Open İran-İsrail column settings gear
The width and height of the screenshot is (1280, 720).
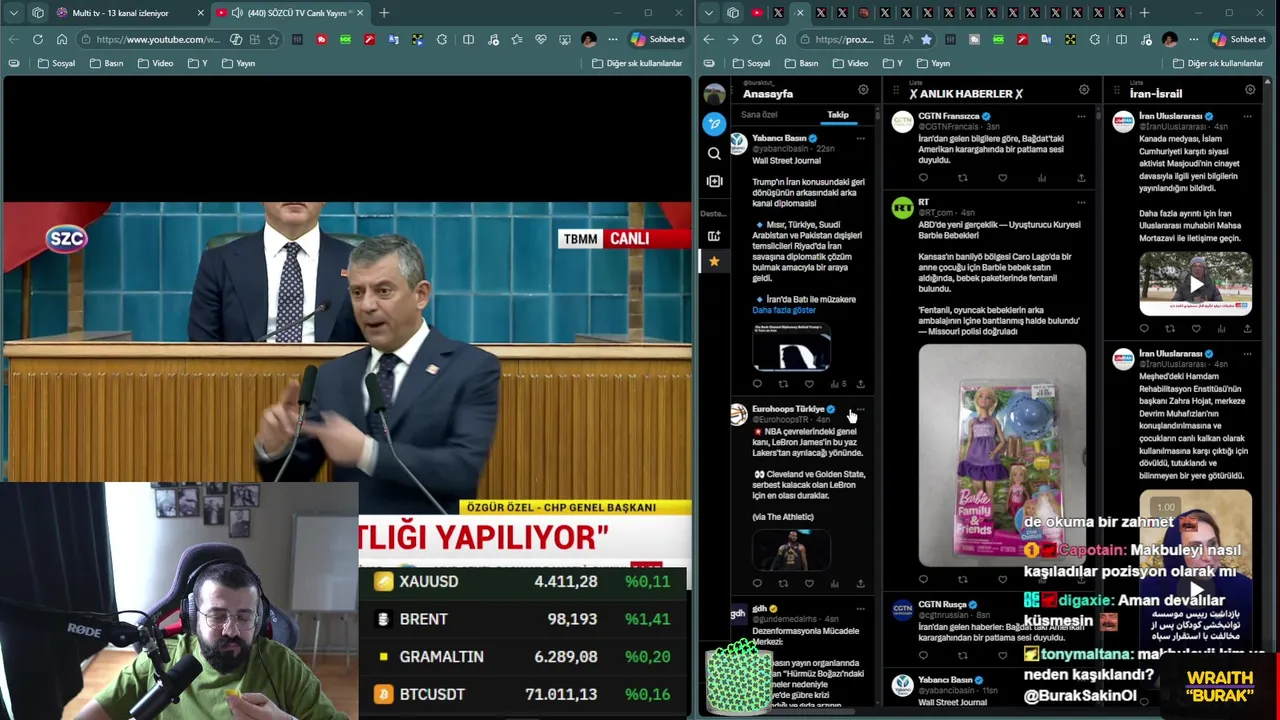pyautogui.click(x=1250, y=90)
